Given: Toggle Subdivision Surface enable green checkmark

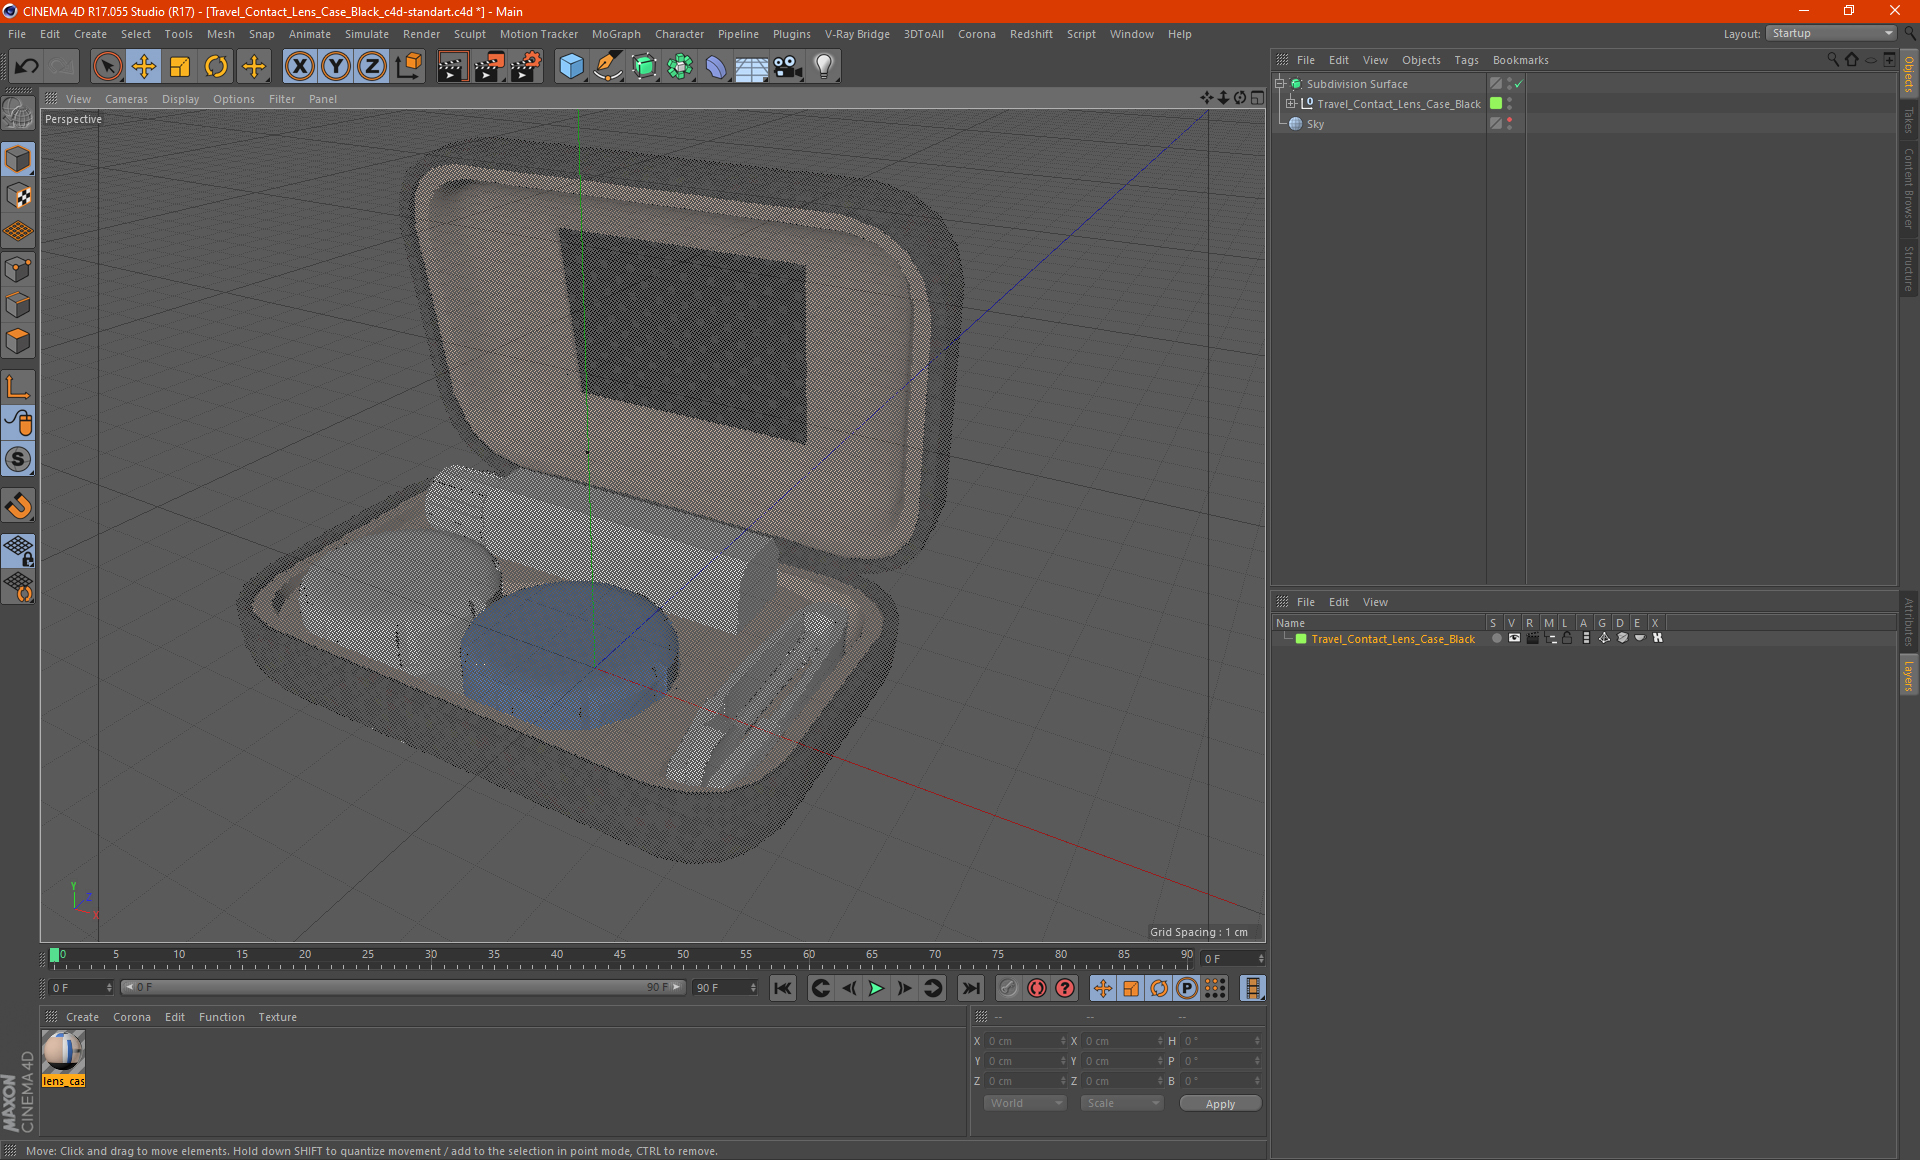Looking at the screenshot, I should 1519,84.
